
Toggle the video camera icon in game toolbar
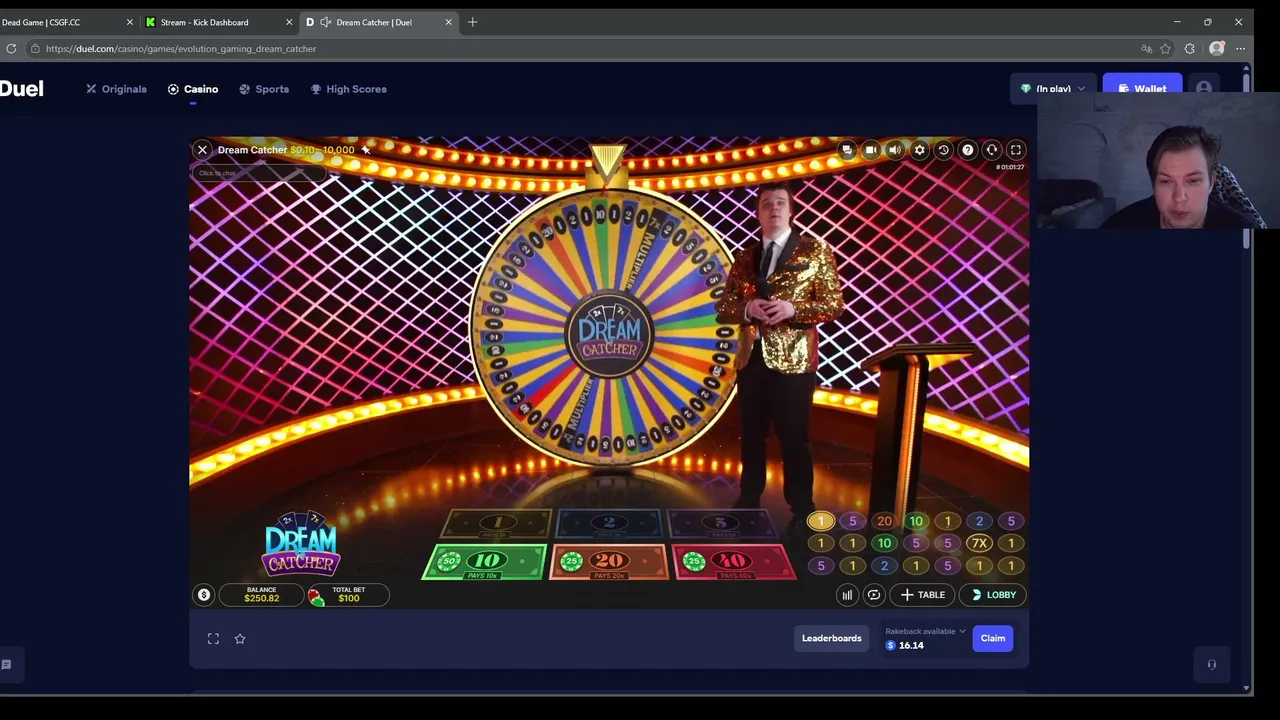871,150
